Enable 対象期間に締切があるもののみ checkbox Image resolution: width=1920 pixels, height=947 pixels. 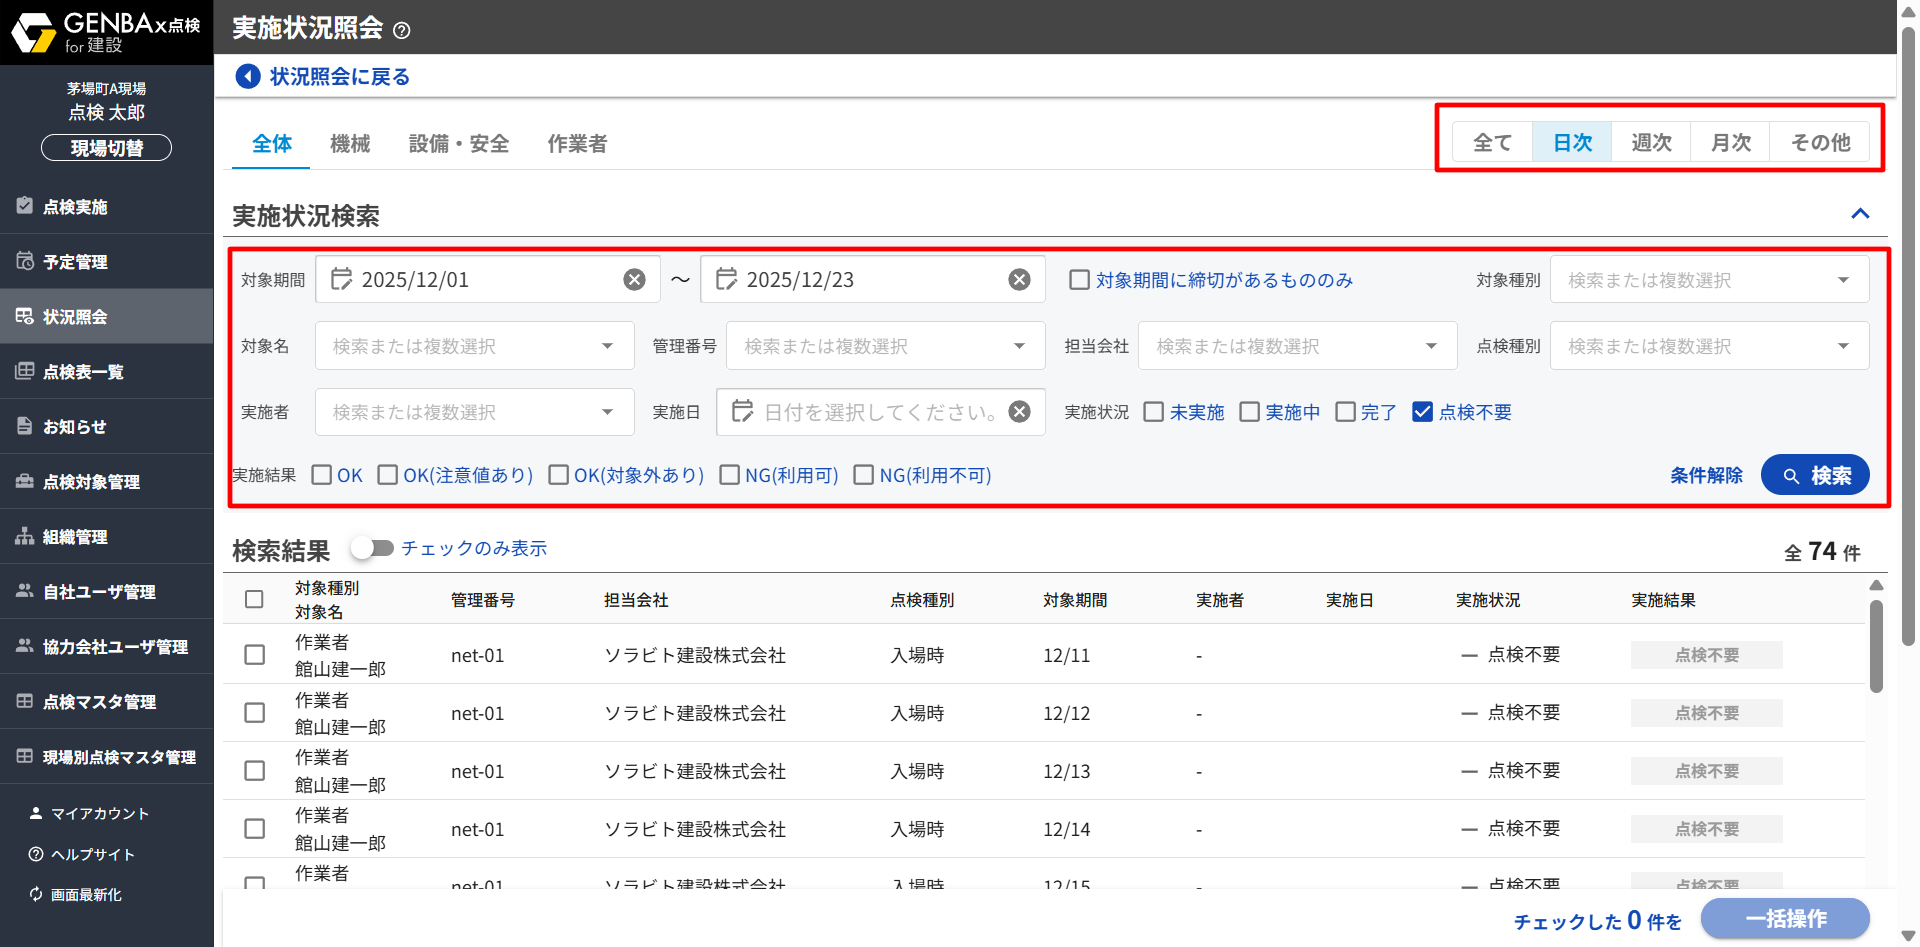[x=1080, y=280]
